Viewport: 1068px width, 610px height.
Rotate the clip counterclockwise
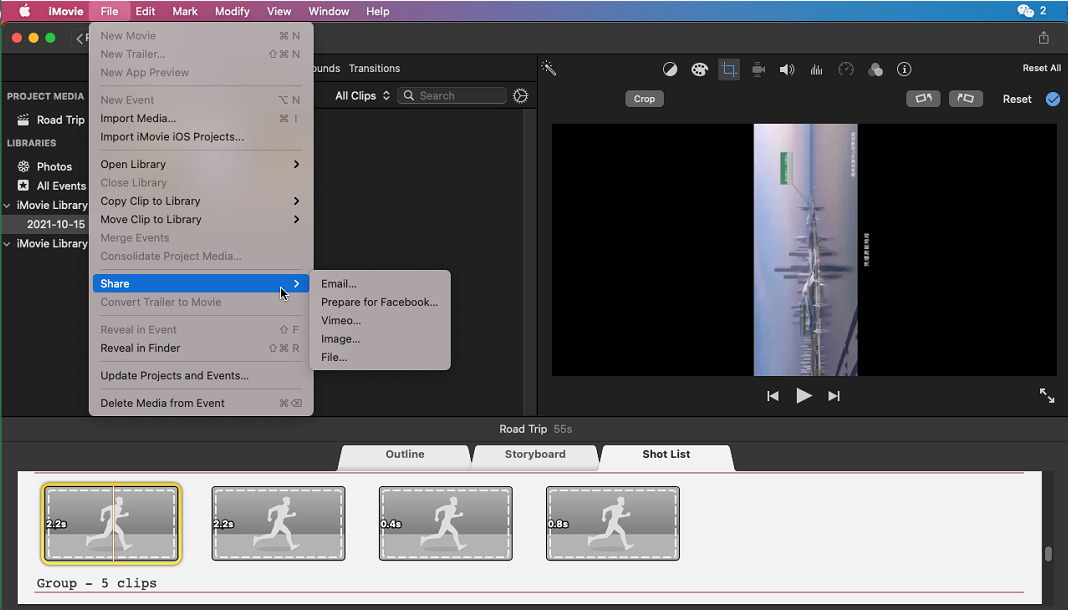coord(923,99)
